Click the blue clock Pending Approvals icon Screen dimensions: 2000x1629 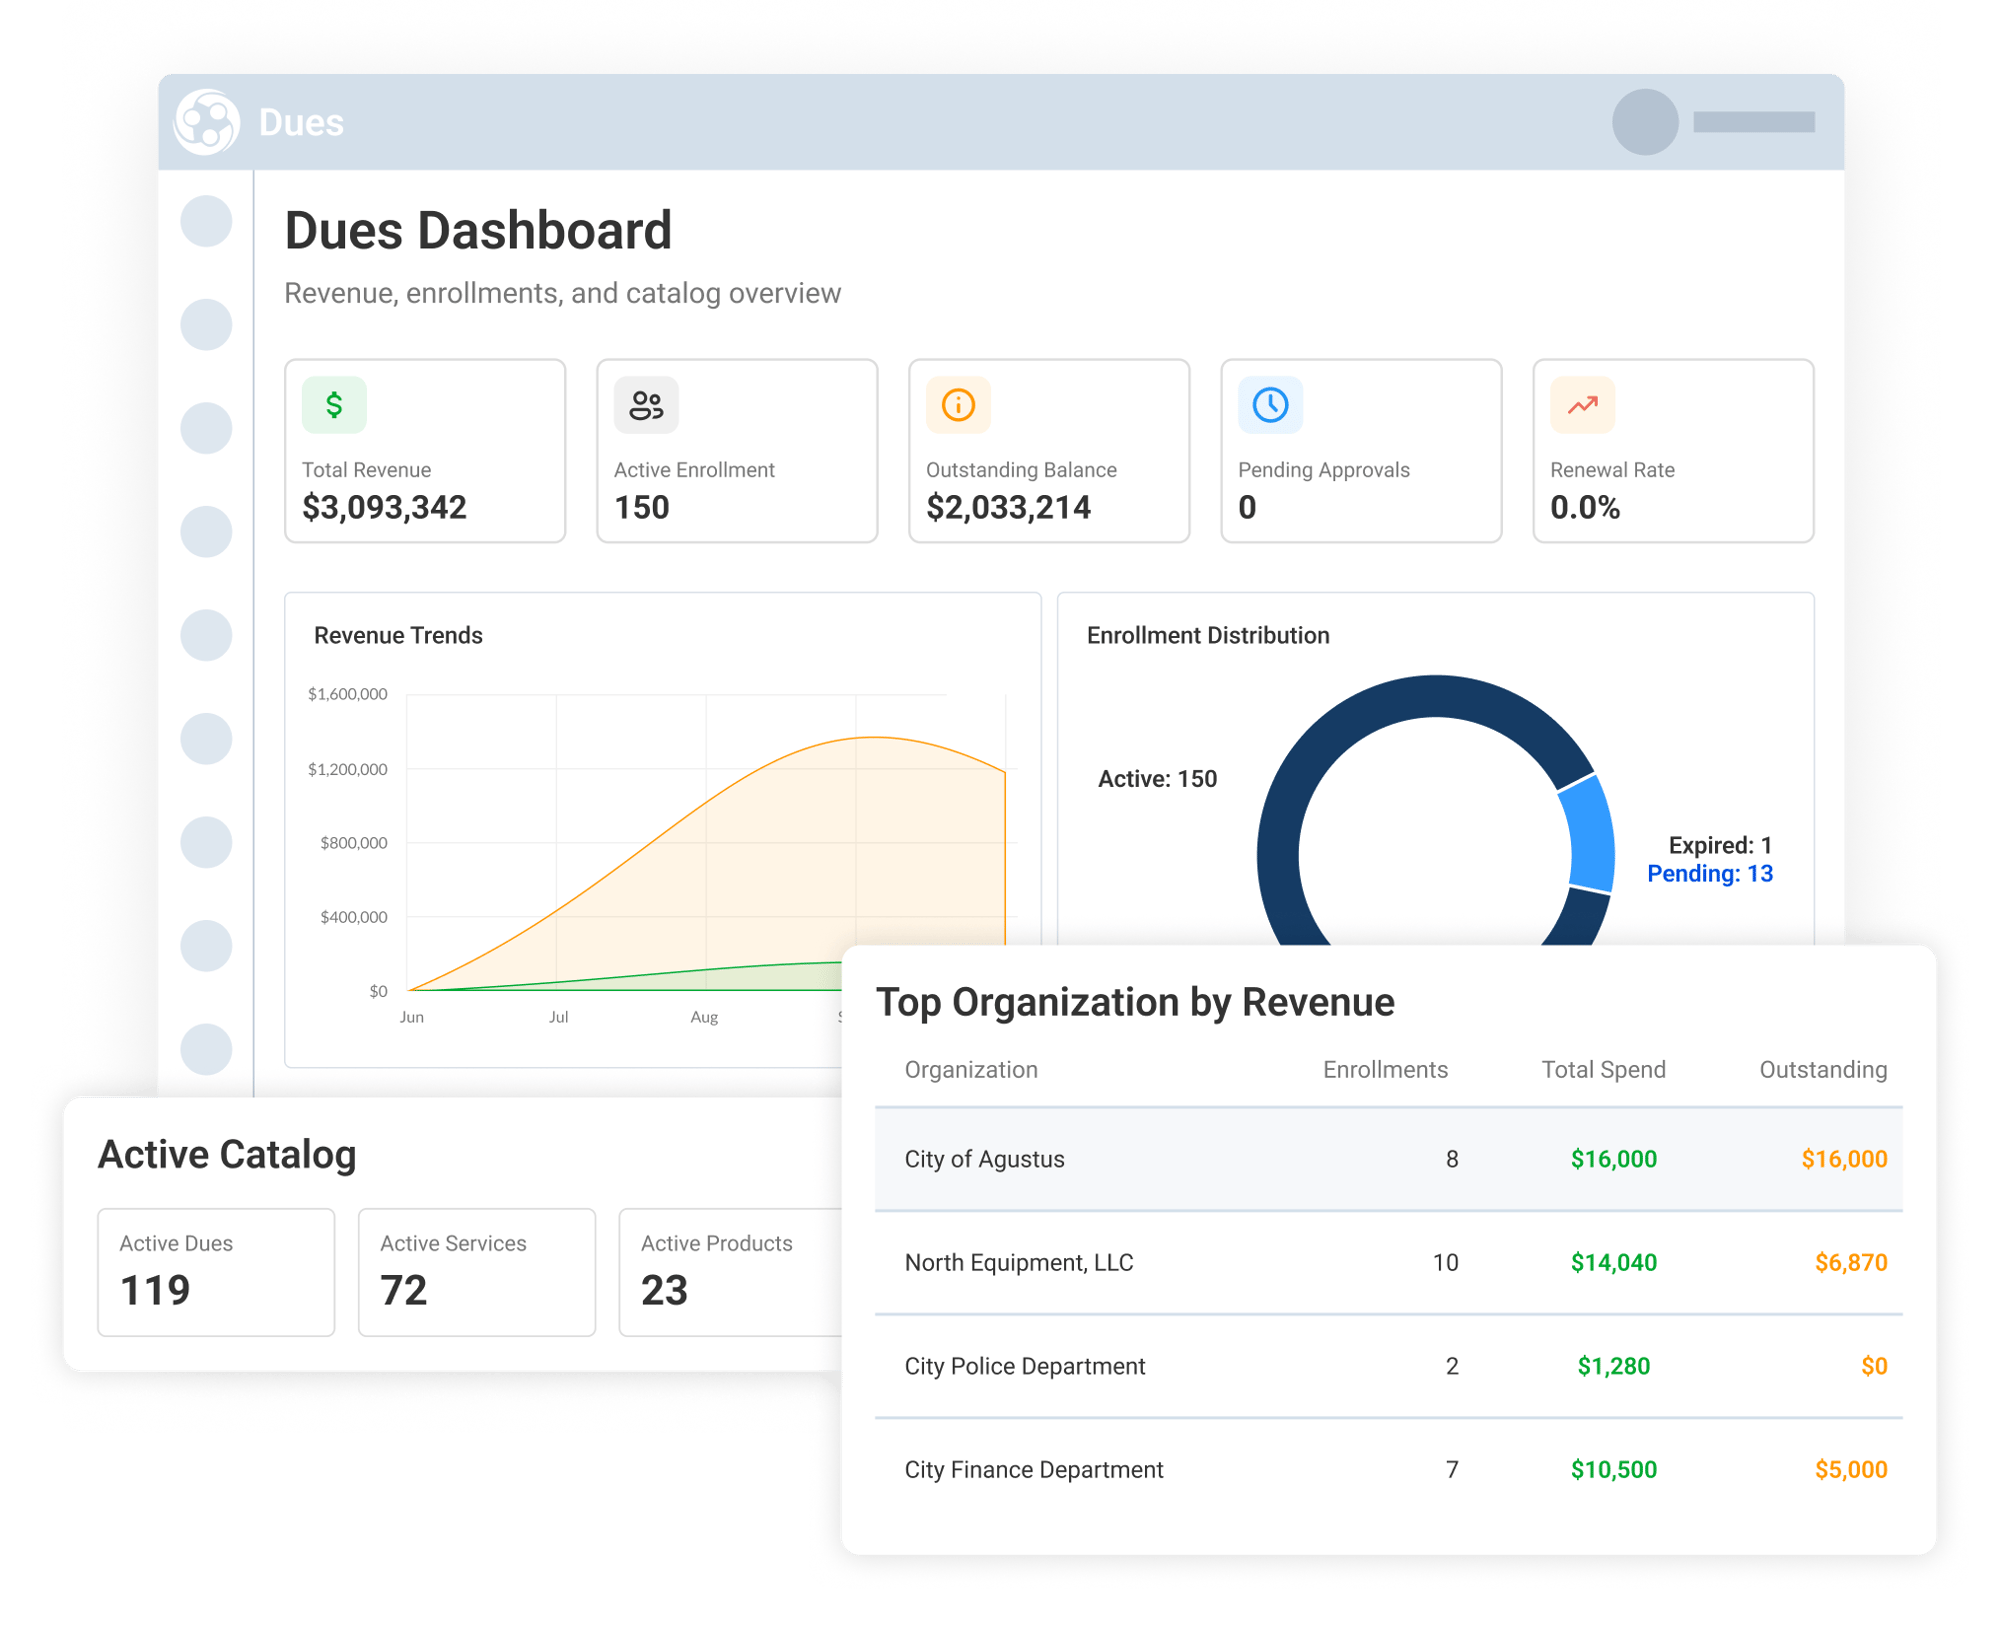[1270, 405]
